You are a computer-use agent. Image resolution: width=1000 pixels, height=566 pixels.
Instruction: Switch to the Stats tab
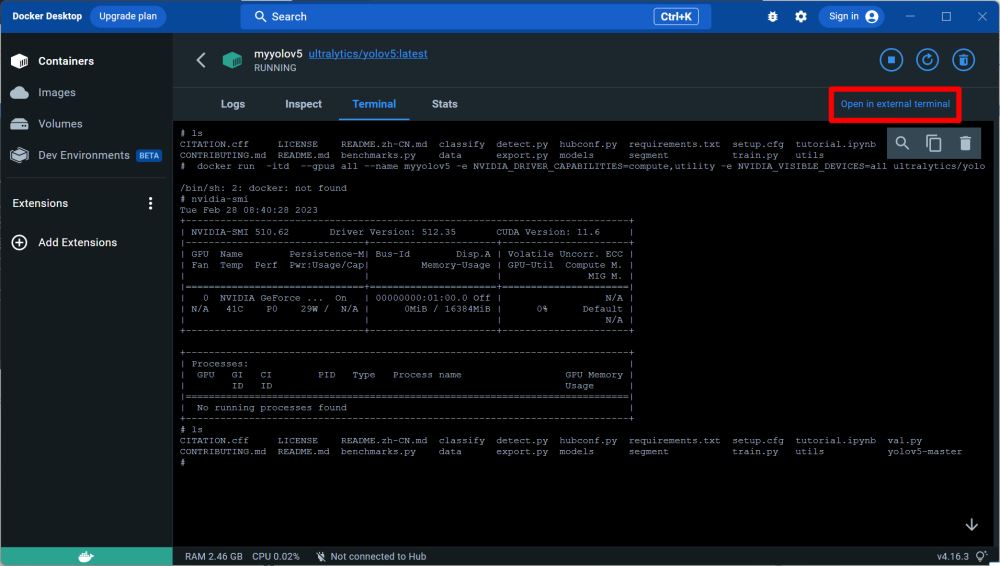(445, 104)
